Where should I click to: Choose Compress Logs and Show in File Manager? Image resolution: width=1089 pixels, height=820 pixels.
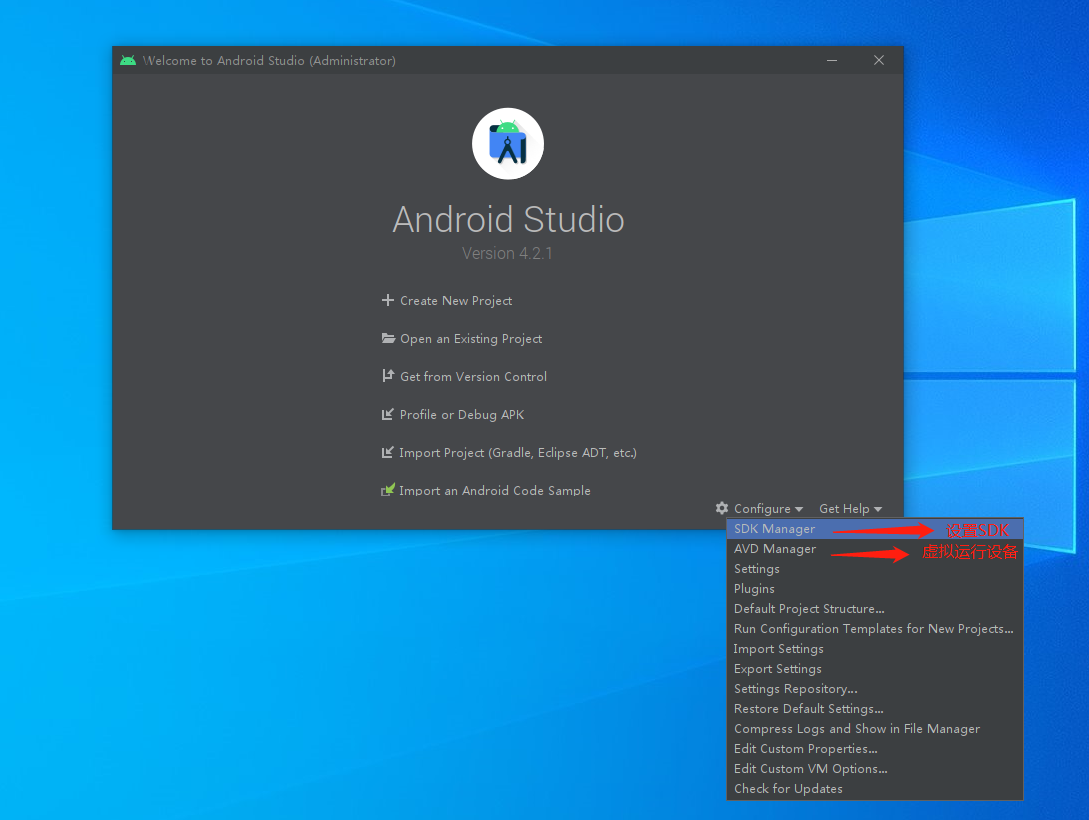pos(857,728)
